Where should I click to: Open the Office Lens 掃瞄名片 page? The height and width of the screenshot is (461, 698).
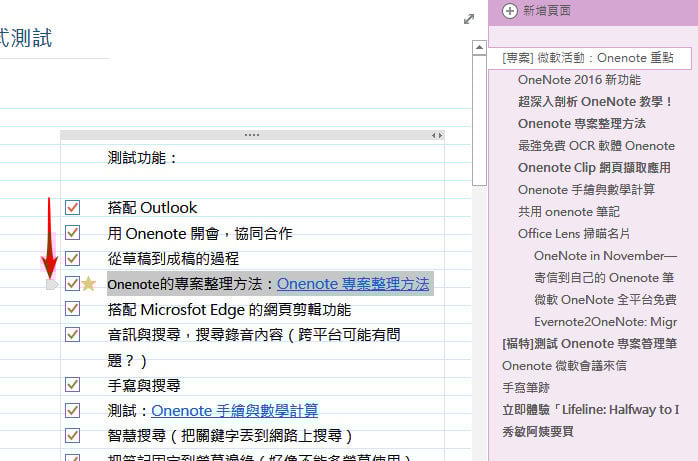[x=574, y=234]
